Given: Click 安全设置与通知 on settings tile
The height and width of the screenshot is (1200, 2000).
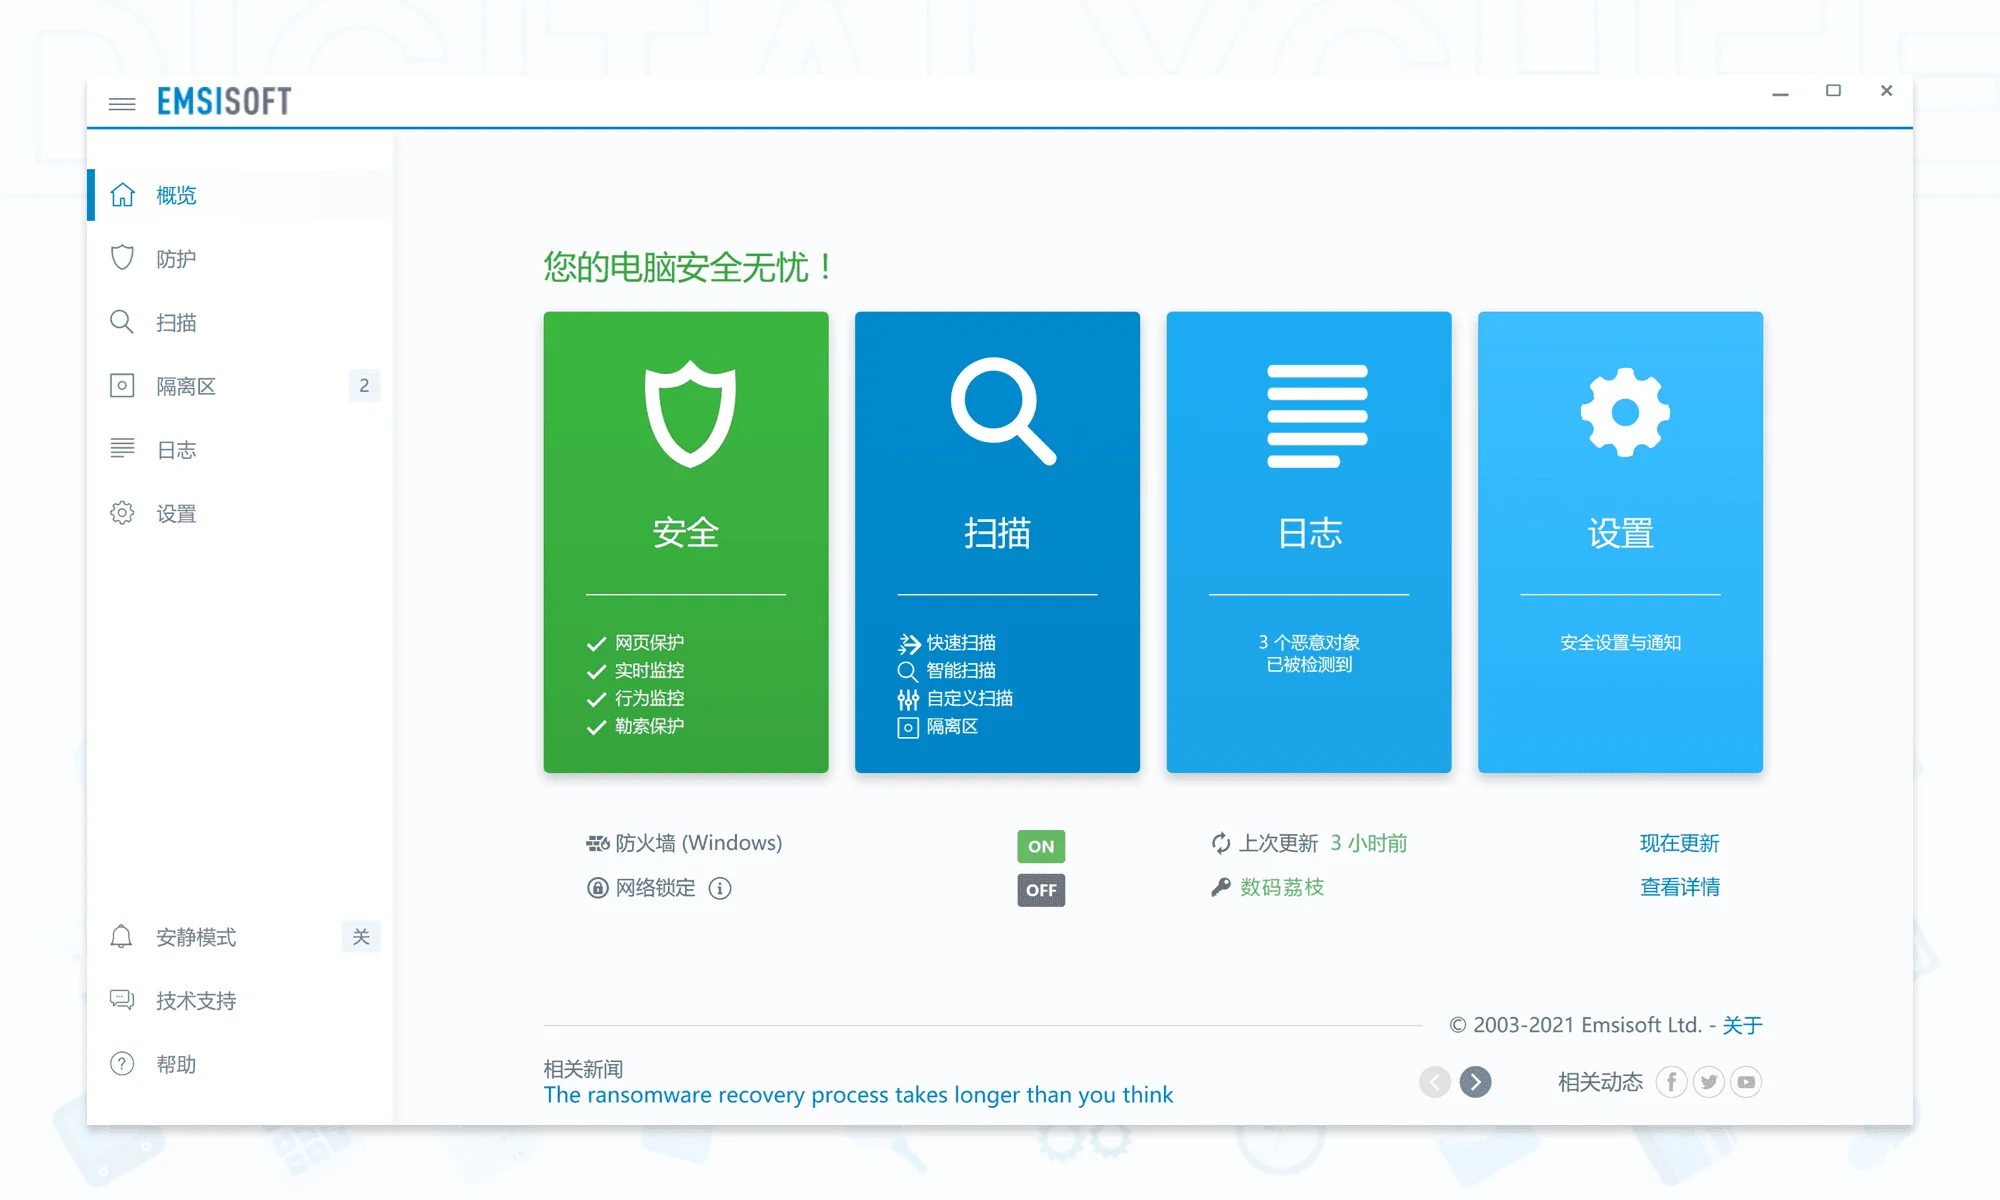Looking at the screenshot, I should click(x=1621, y=643).
